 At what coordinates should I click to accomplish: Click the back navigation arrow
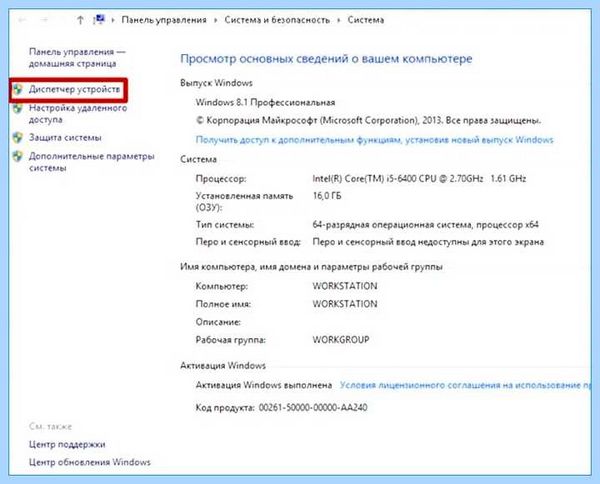22,20
